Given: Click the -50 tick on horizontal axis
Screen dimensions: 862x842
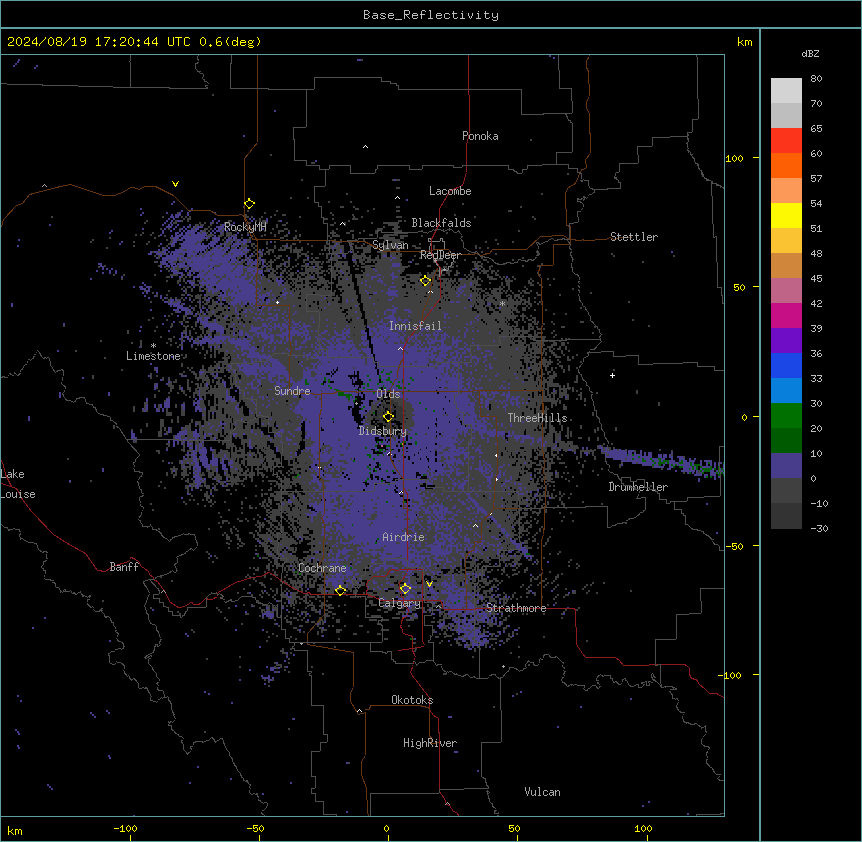Looking at the screenshot, I should click(x=255, y=828).
